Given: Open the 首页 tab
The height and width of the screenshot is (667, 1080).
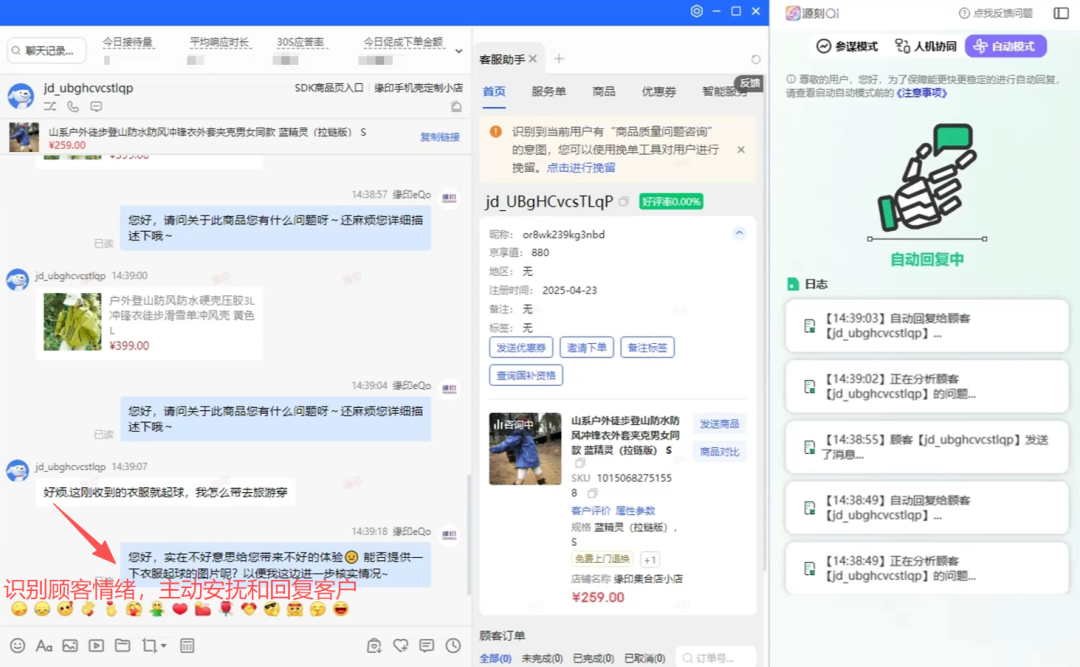Looking at the screenshot, I should point(494,92).
